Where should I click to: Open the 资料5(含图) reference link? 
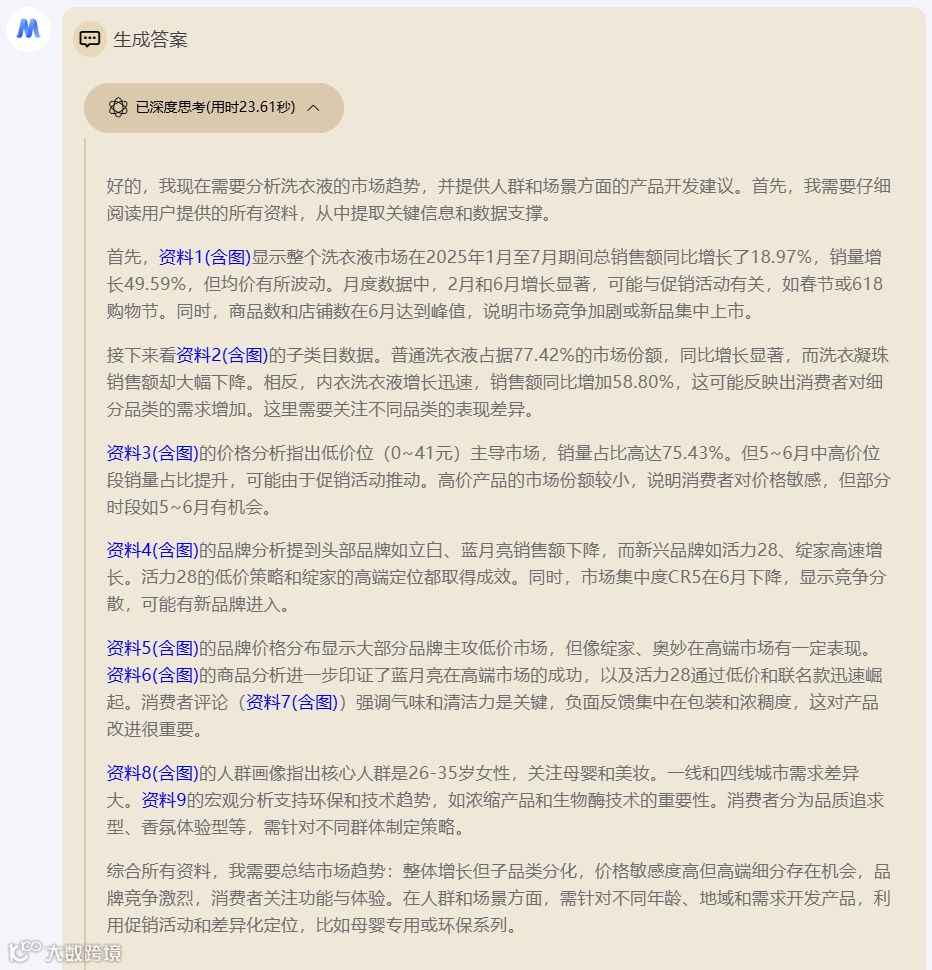pyautogui.click(x=152, y=648)
